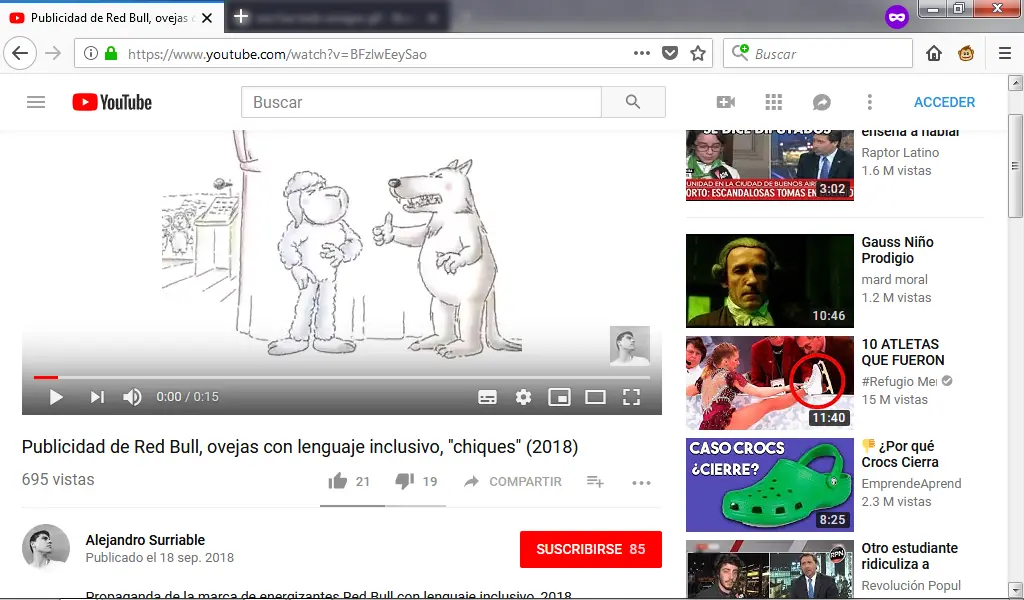1024x600 pixels.
Task: Skip to next video
Action: tap(97, 397)
